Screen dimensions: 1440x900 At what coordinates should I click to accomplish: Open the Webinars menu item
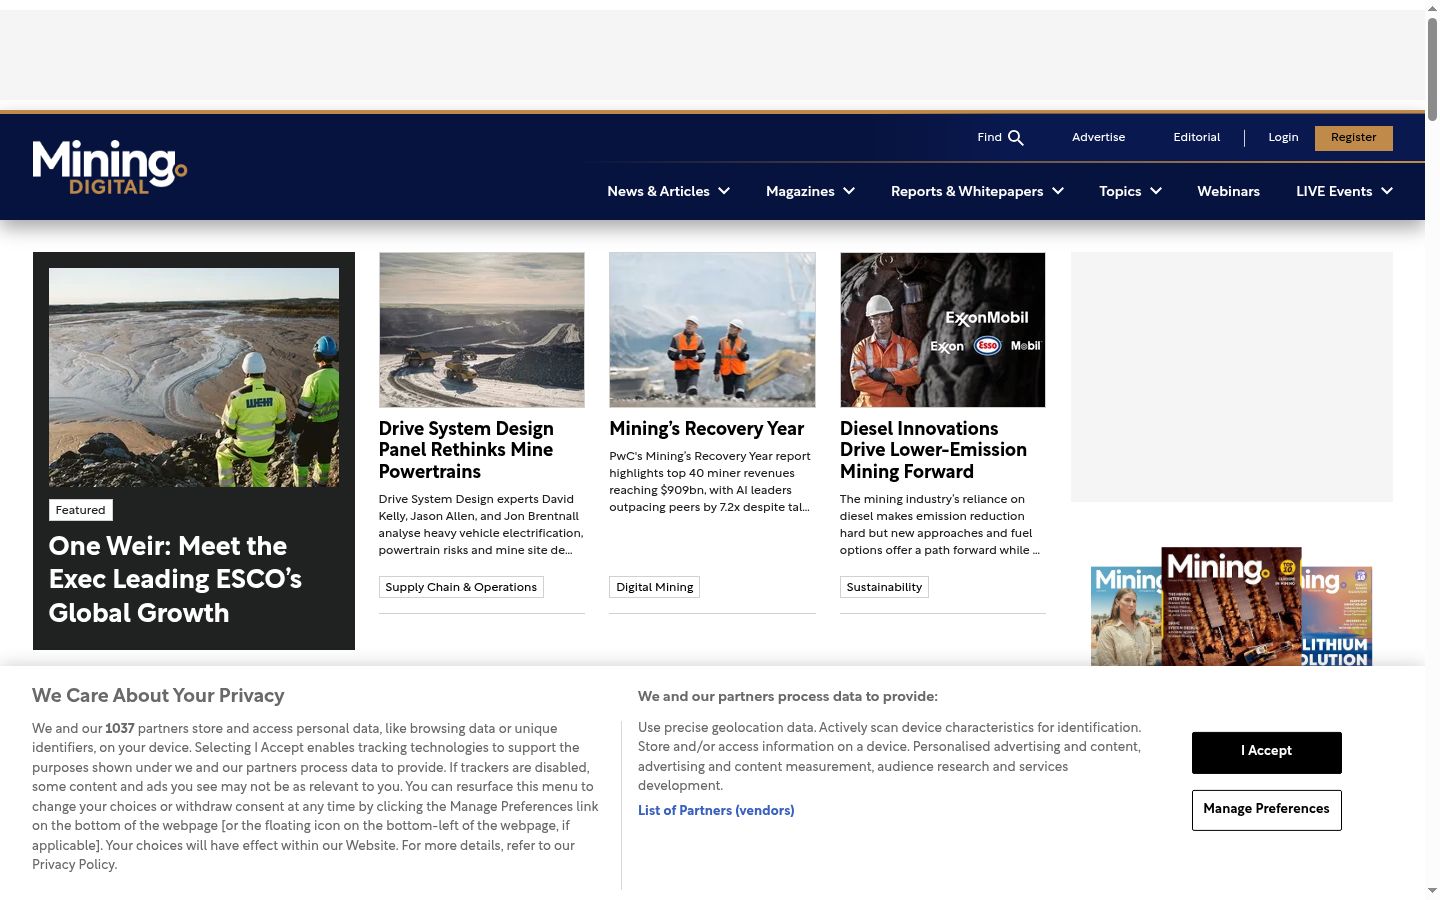(x=1228, y=191)
